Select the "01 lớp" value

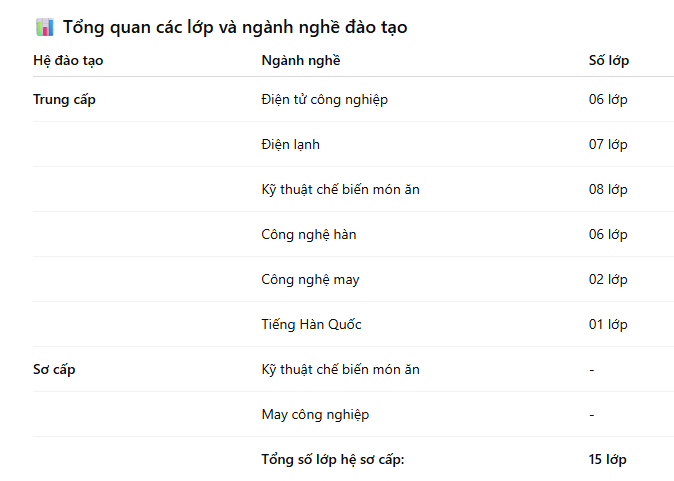[608, 325]
